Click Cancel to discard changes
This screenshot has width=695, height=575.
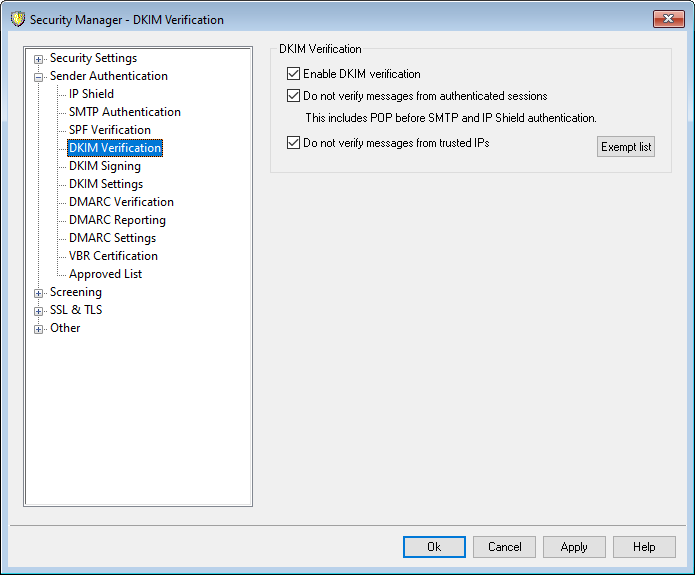(504, 547)
